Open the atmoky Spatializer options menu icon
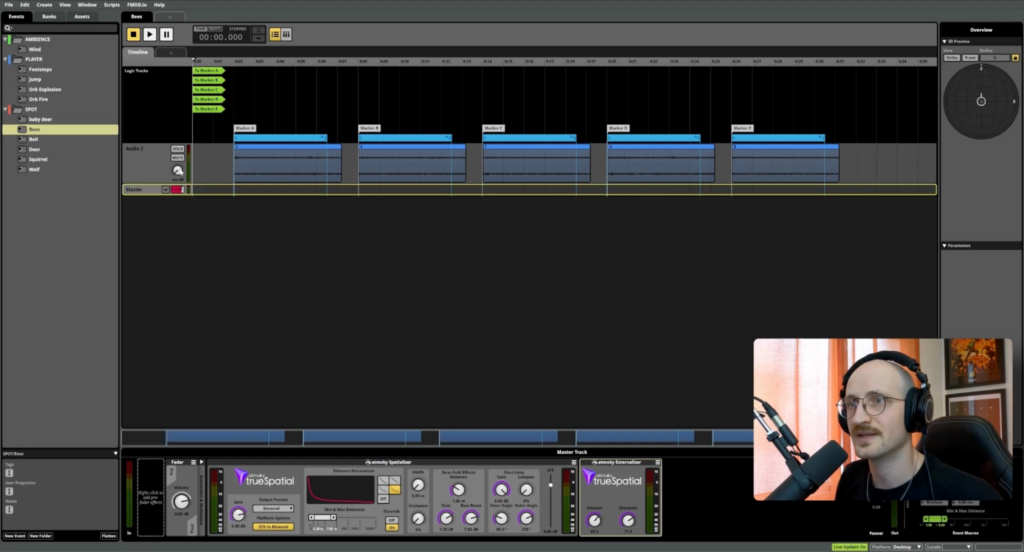The height and width of the screenshot is (552, 1024). [x=574, y=463]
